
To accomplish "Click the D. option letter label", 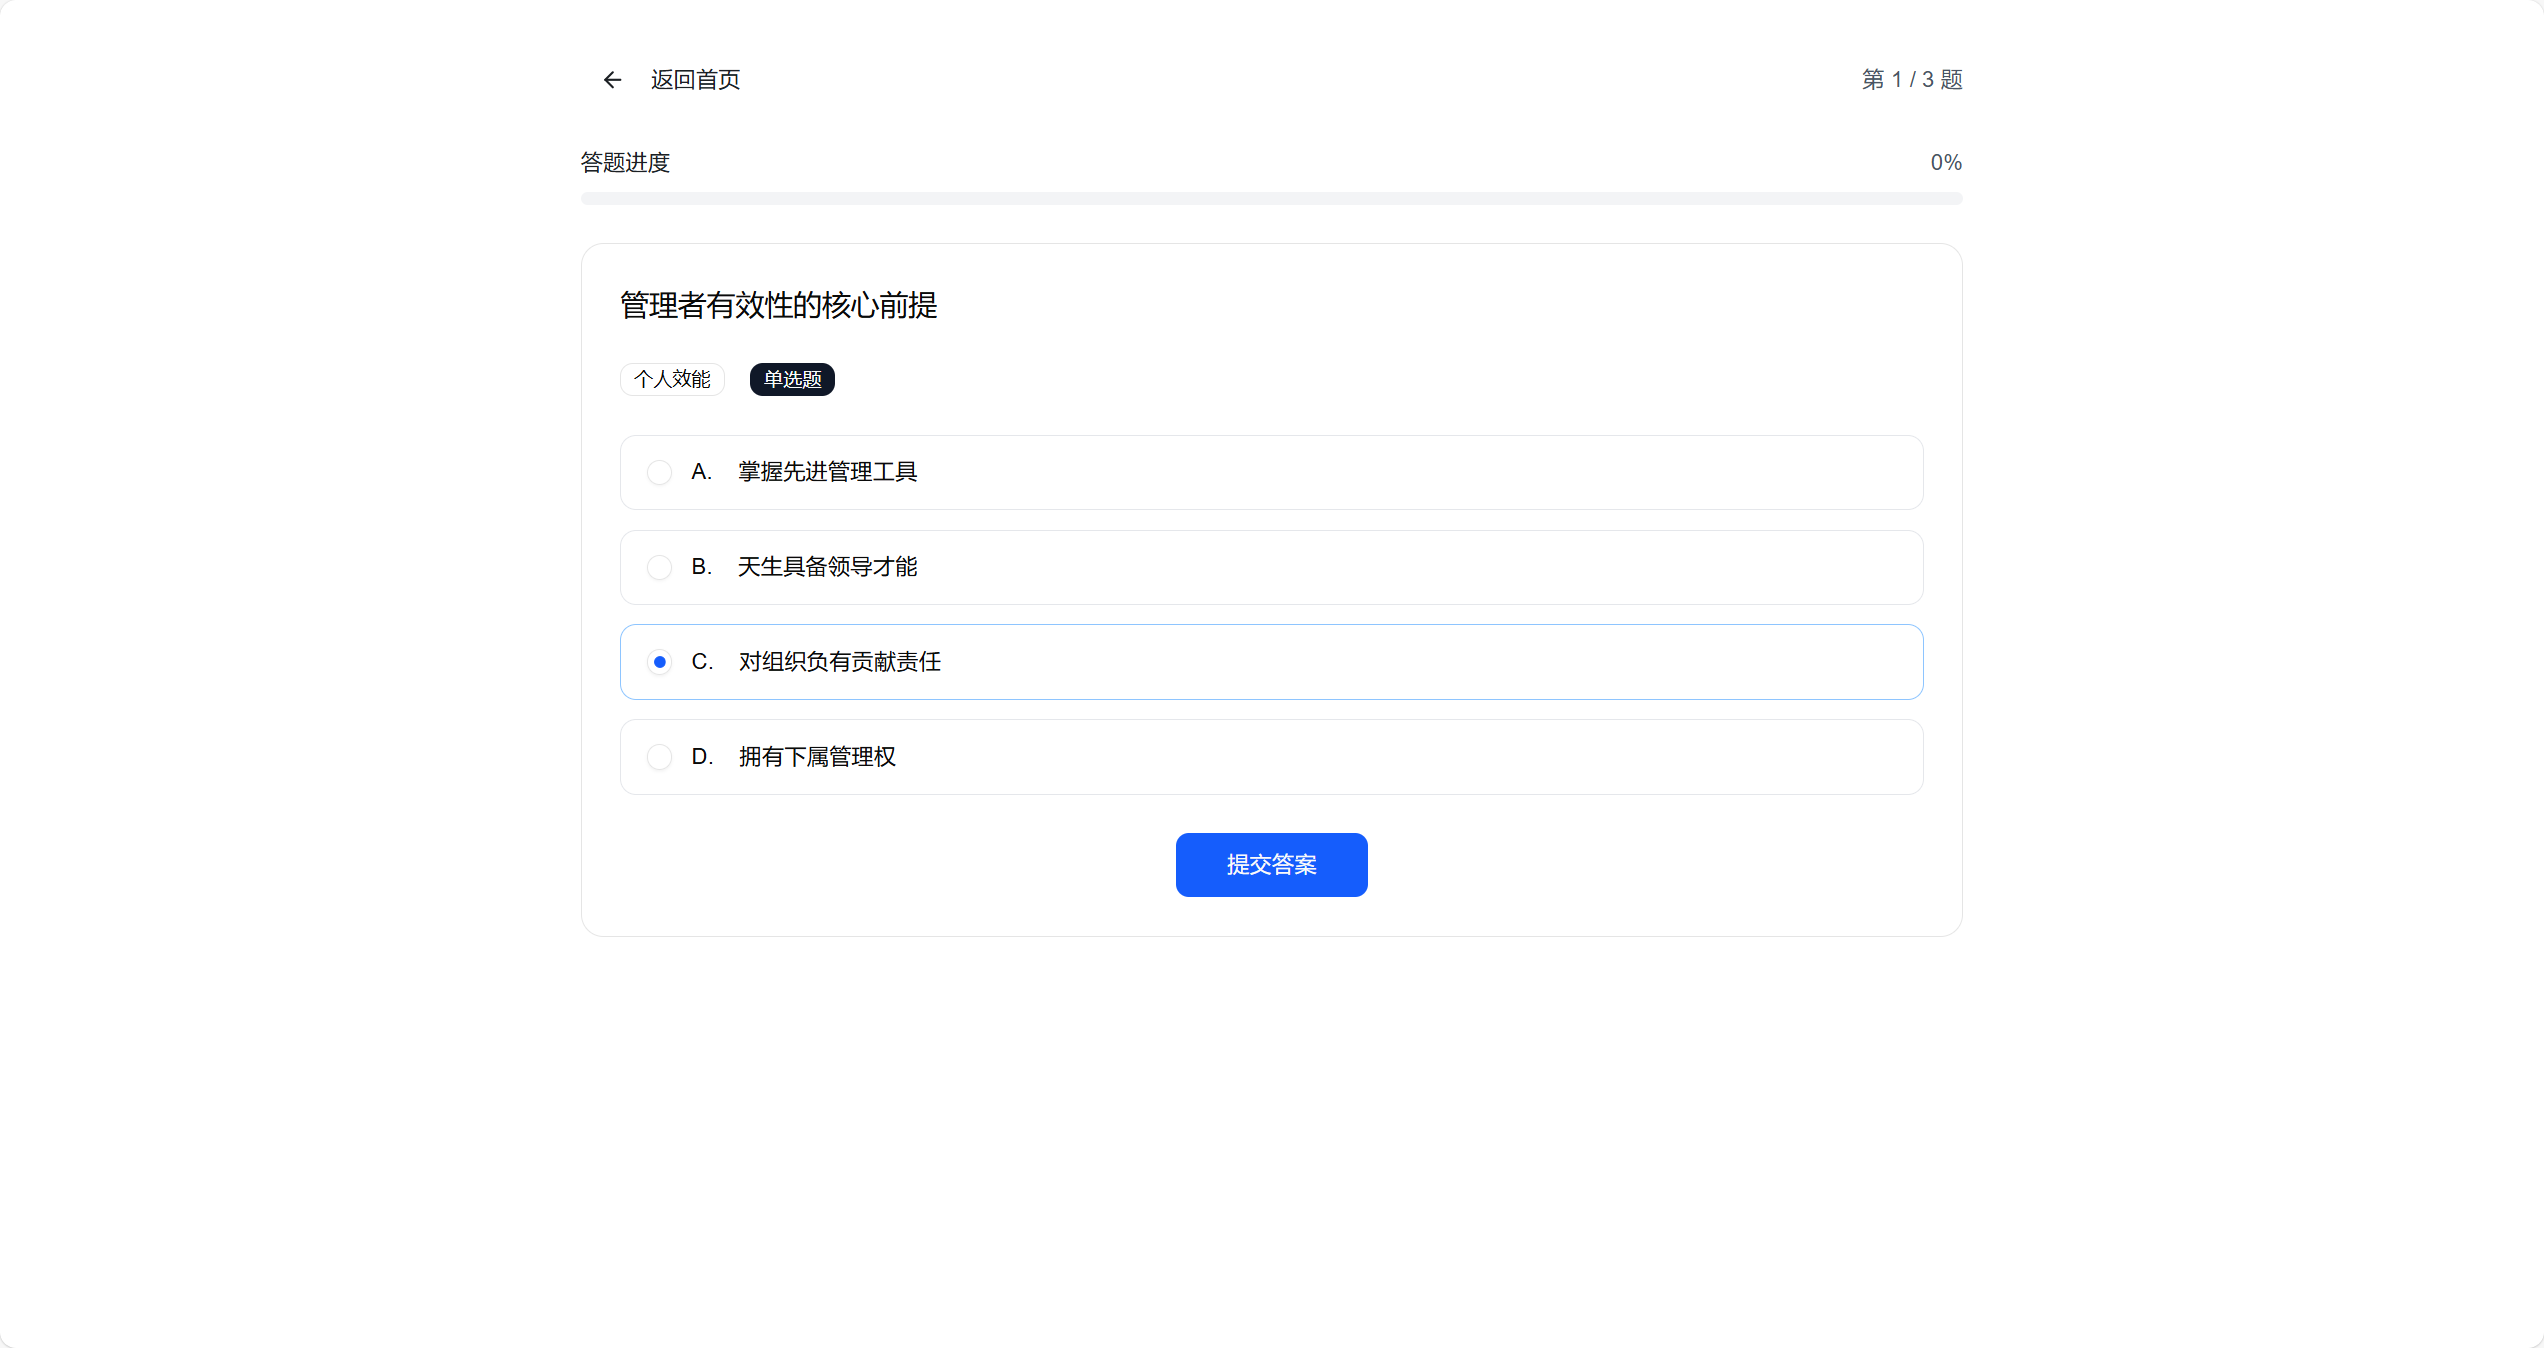I will point(702,757).
